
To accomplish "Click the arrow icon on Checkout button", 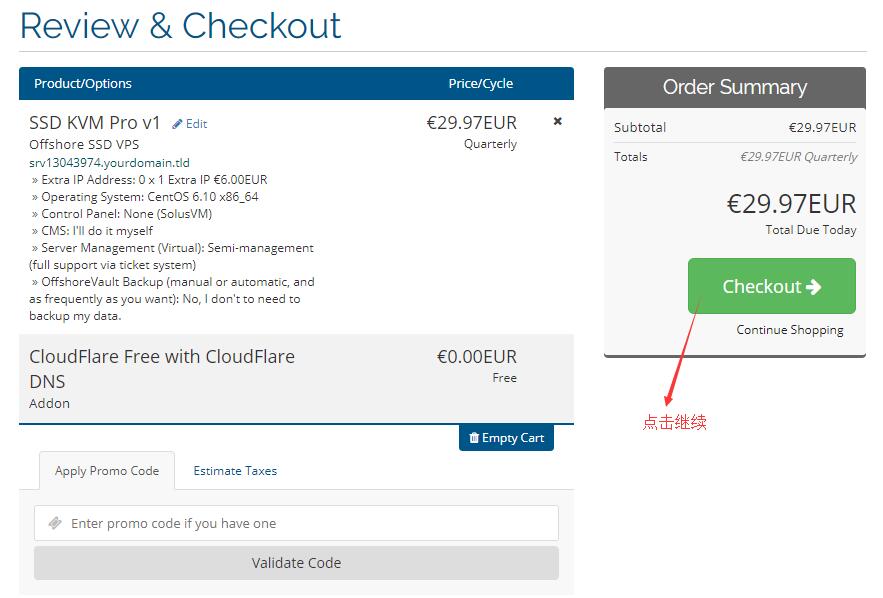I will (x=813, y=287).
